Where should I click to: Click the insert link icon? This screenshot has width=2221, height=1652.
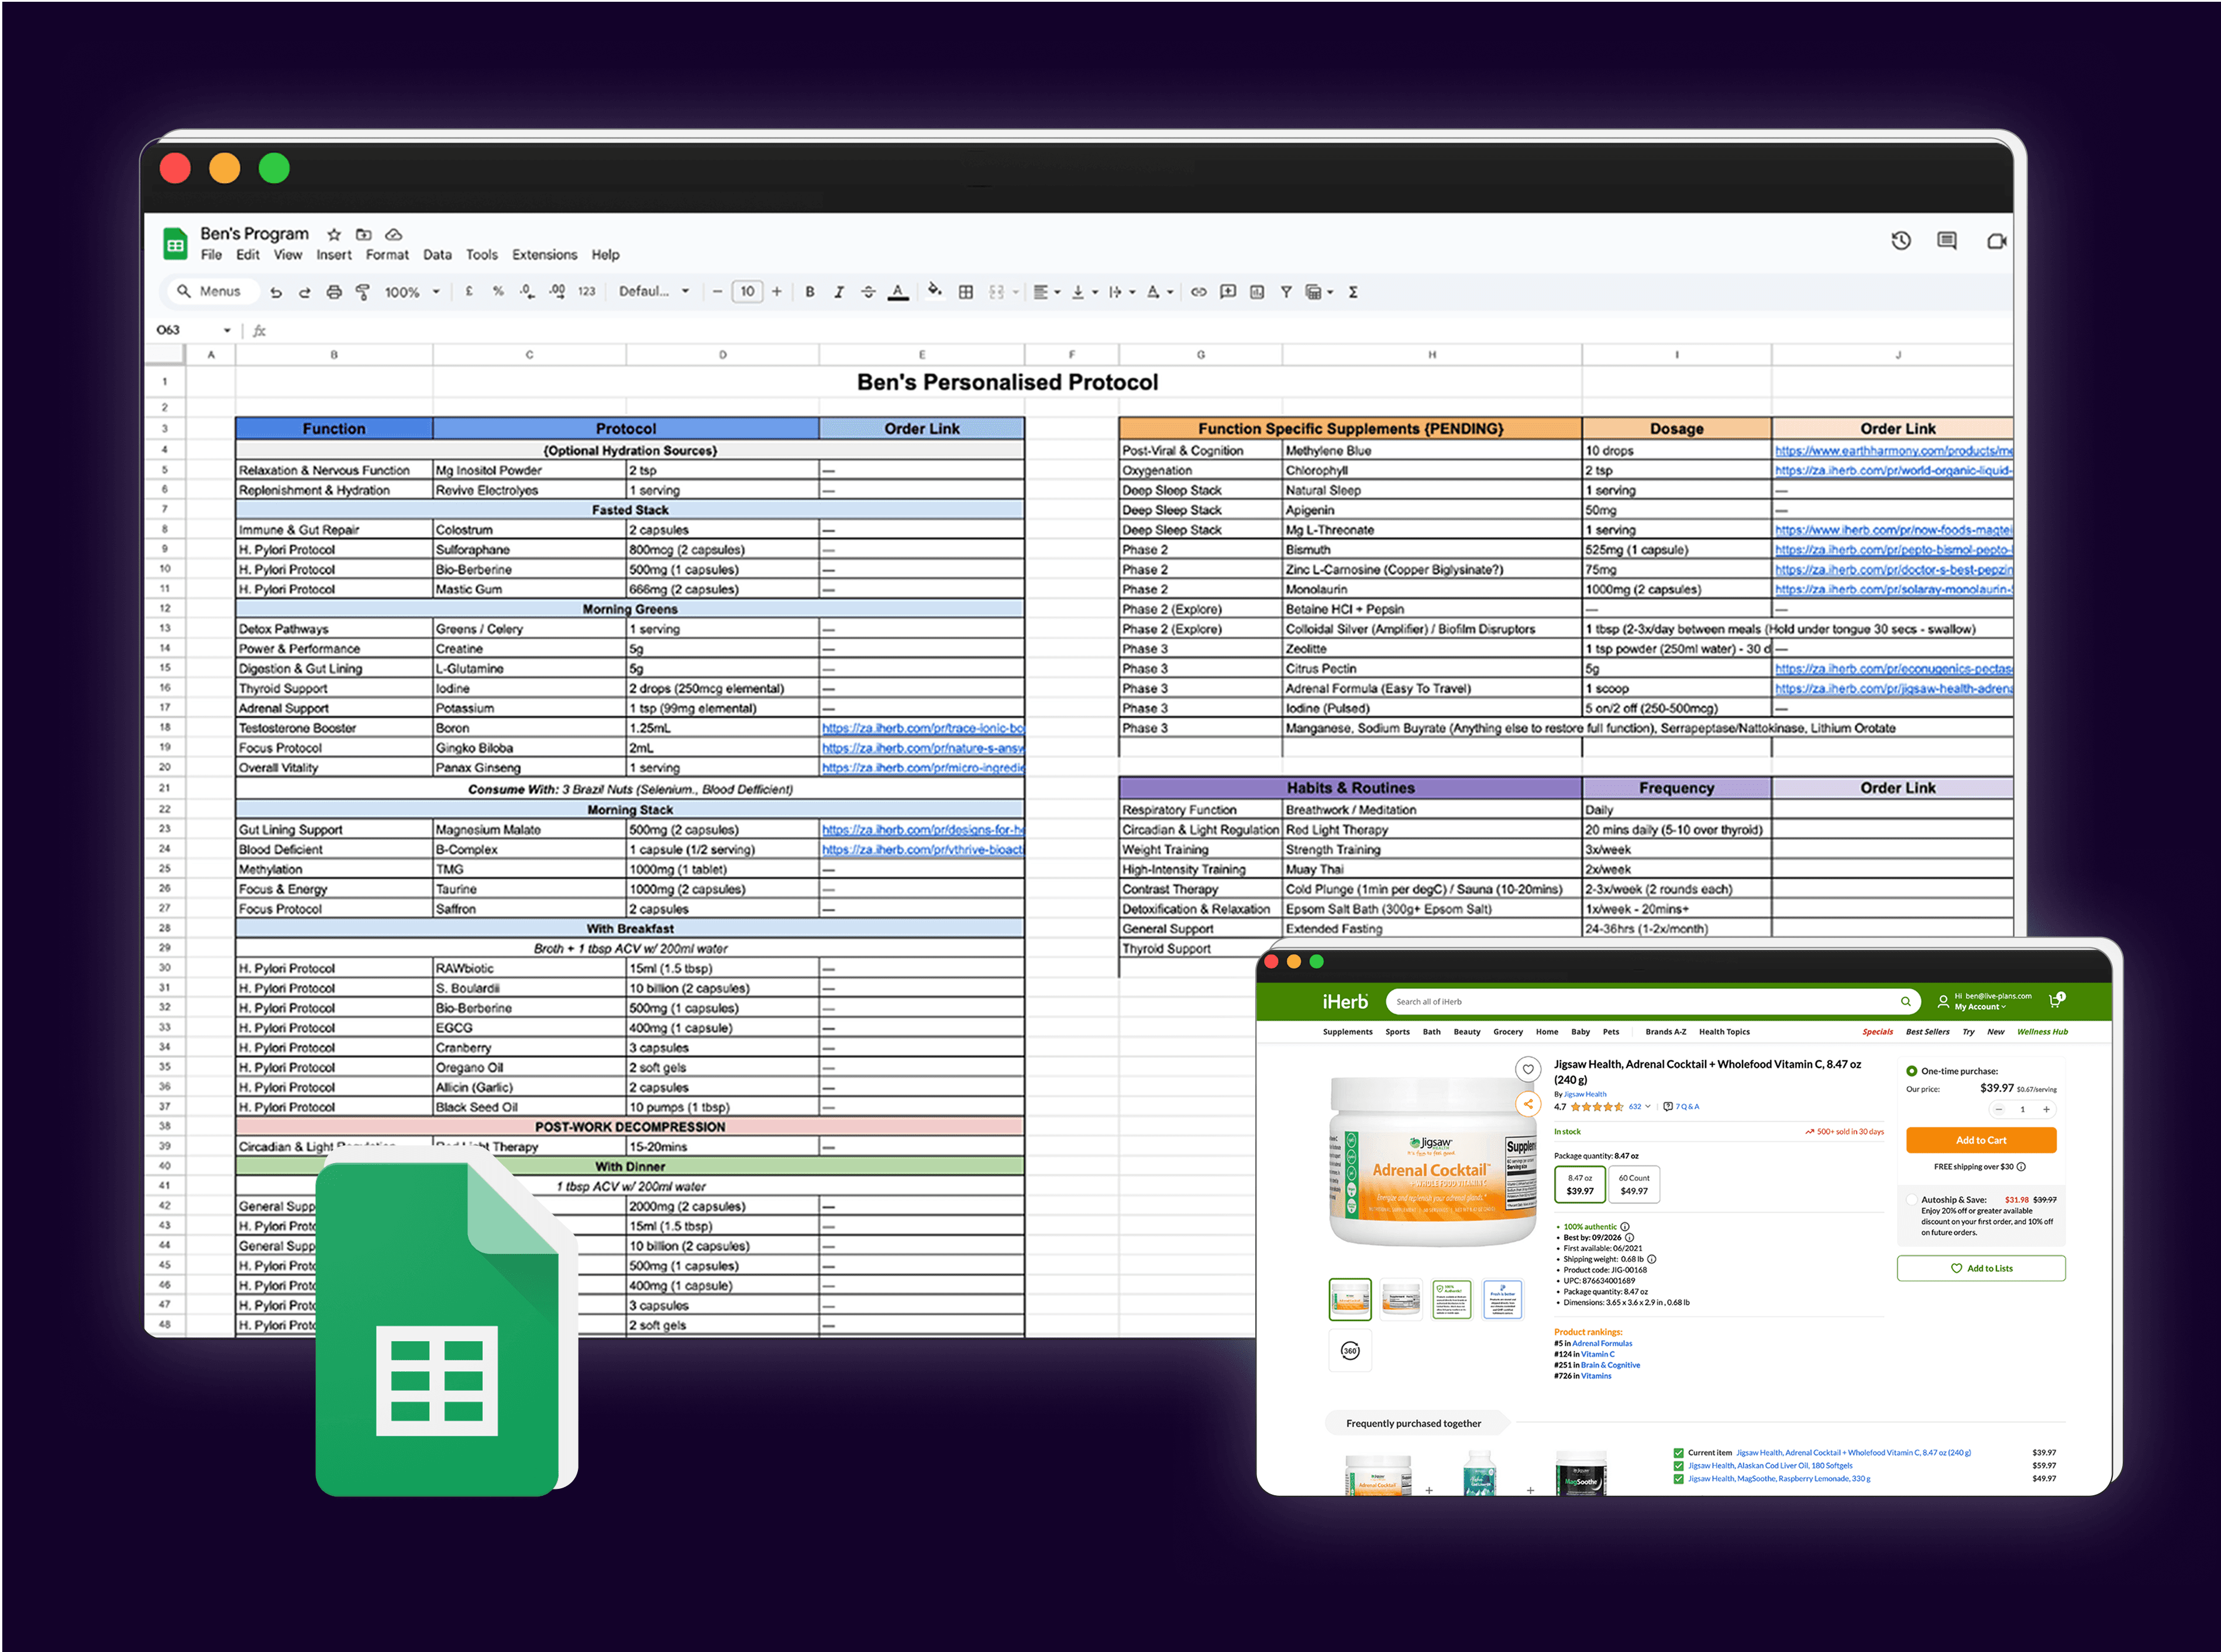(1198, 292)
